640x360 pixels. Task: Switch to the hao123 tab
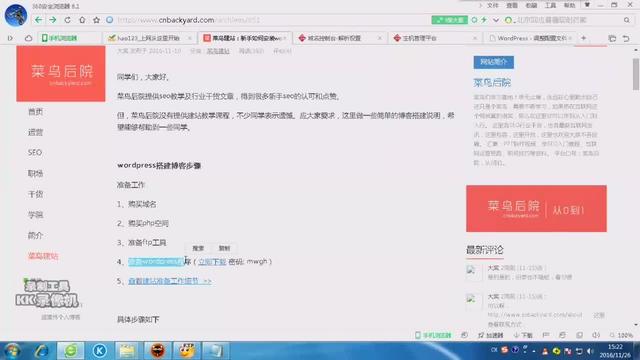tap(149, 38)
